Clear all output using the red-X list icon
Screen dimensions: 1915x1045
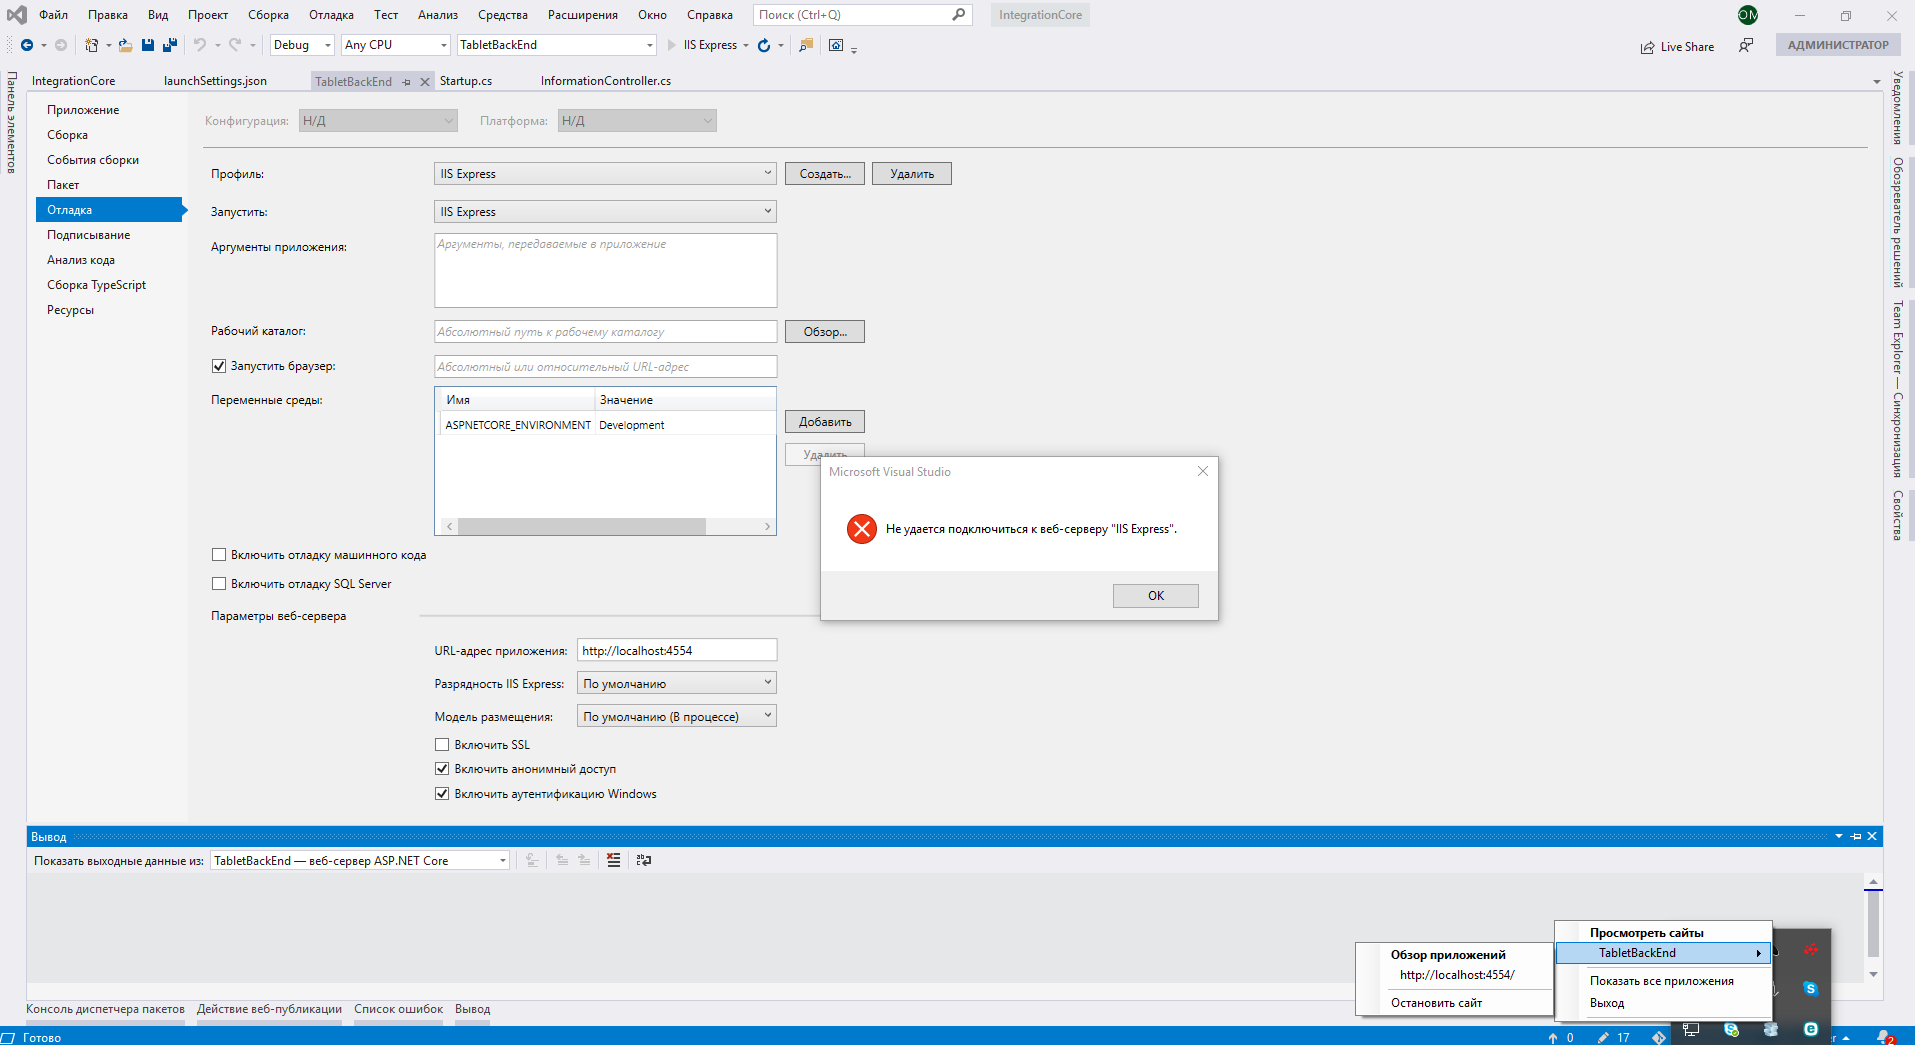613,860
